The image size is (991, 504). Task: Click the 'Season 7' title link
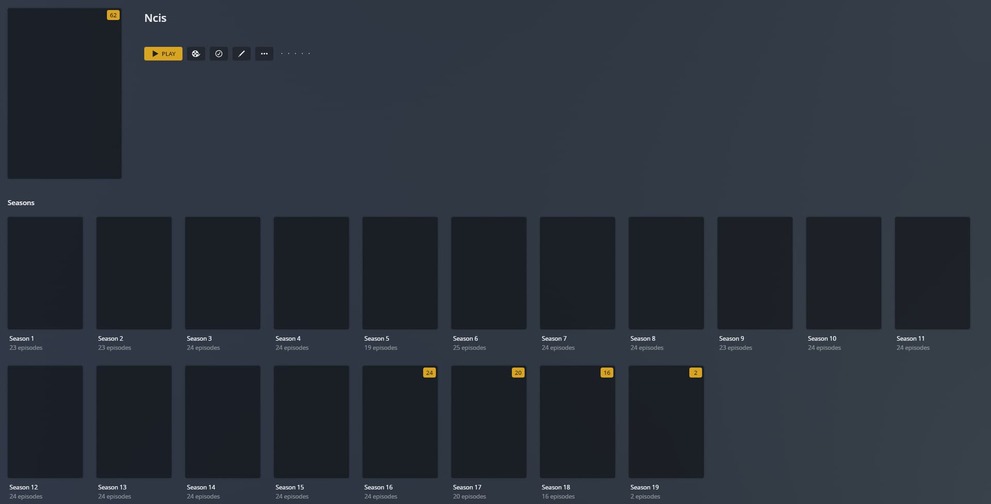[554, 338]
